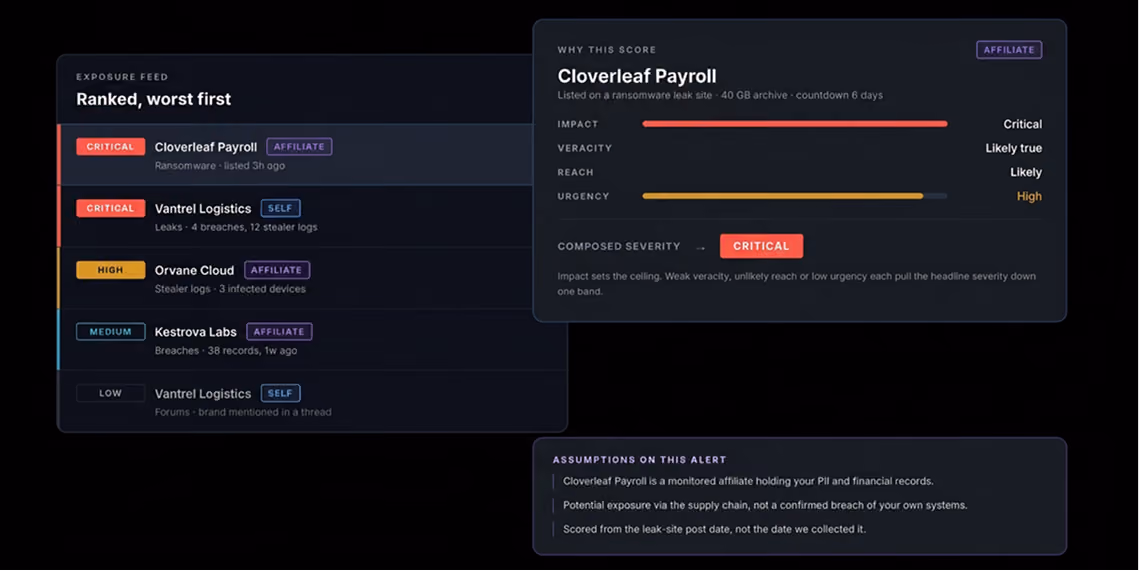The width and height of the screenshot is (1139, 571).
Task: Click 'Breaches · 38 records, 1w ago' subtitle
Action: pos(226,351)
